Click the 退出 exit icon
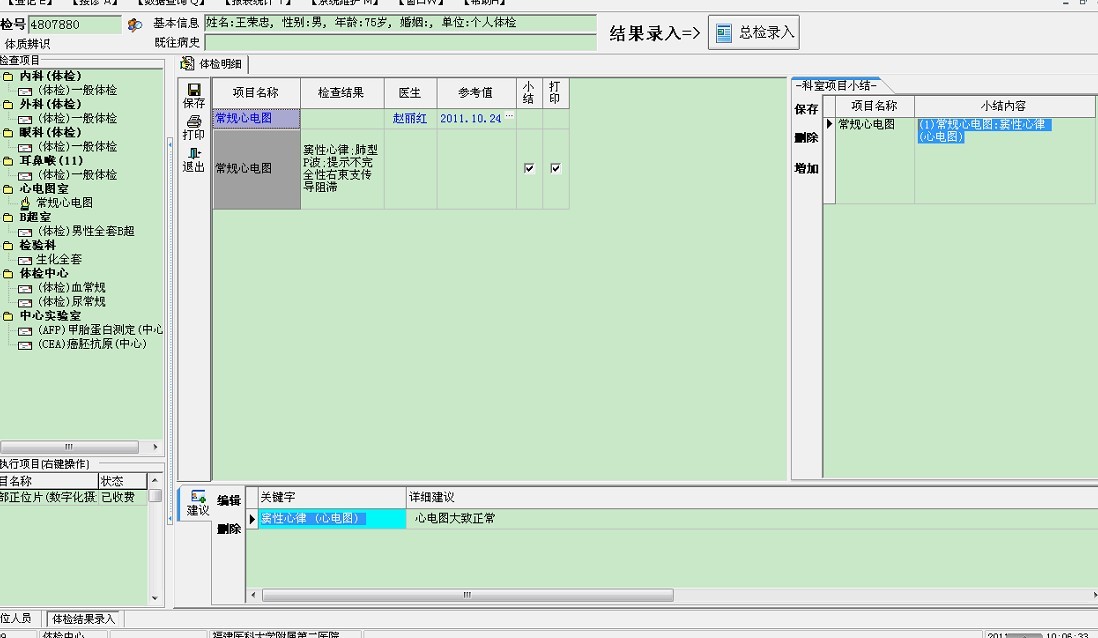Screen dimensions: 1098x638 pyautogui.click(x=194, y=153)
